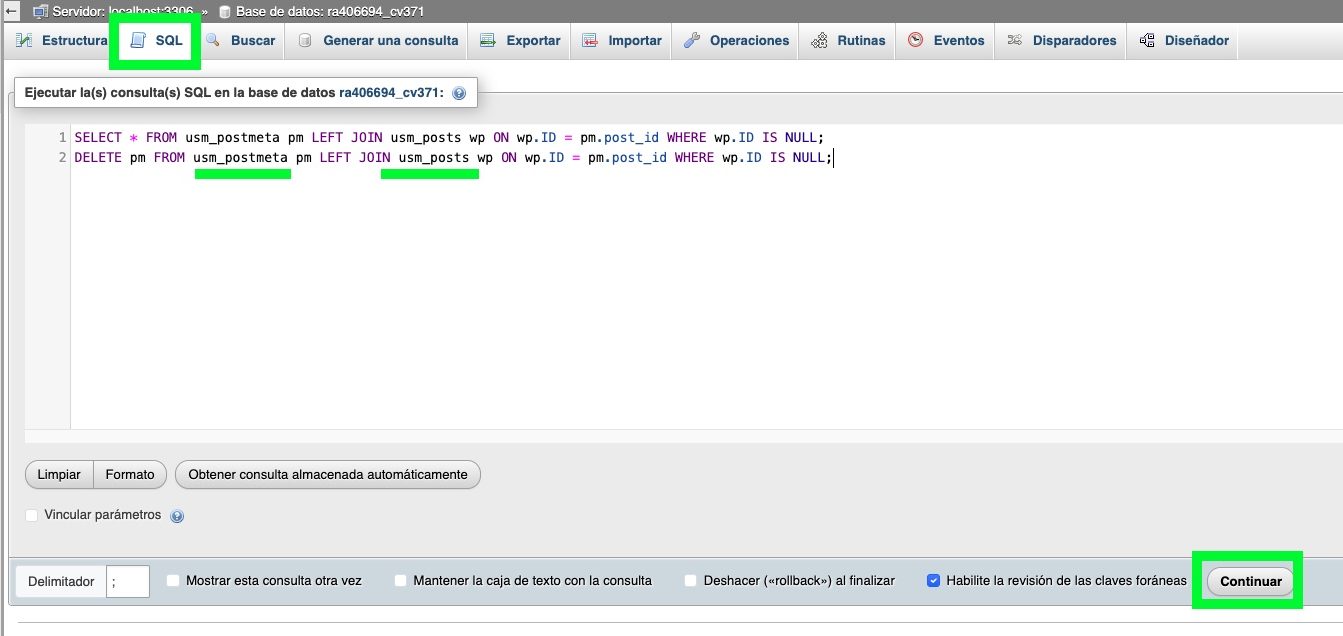
Task: Click the Estructura tab icon
Action: 24,41
